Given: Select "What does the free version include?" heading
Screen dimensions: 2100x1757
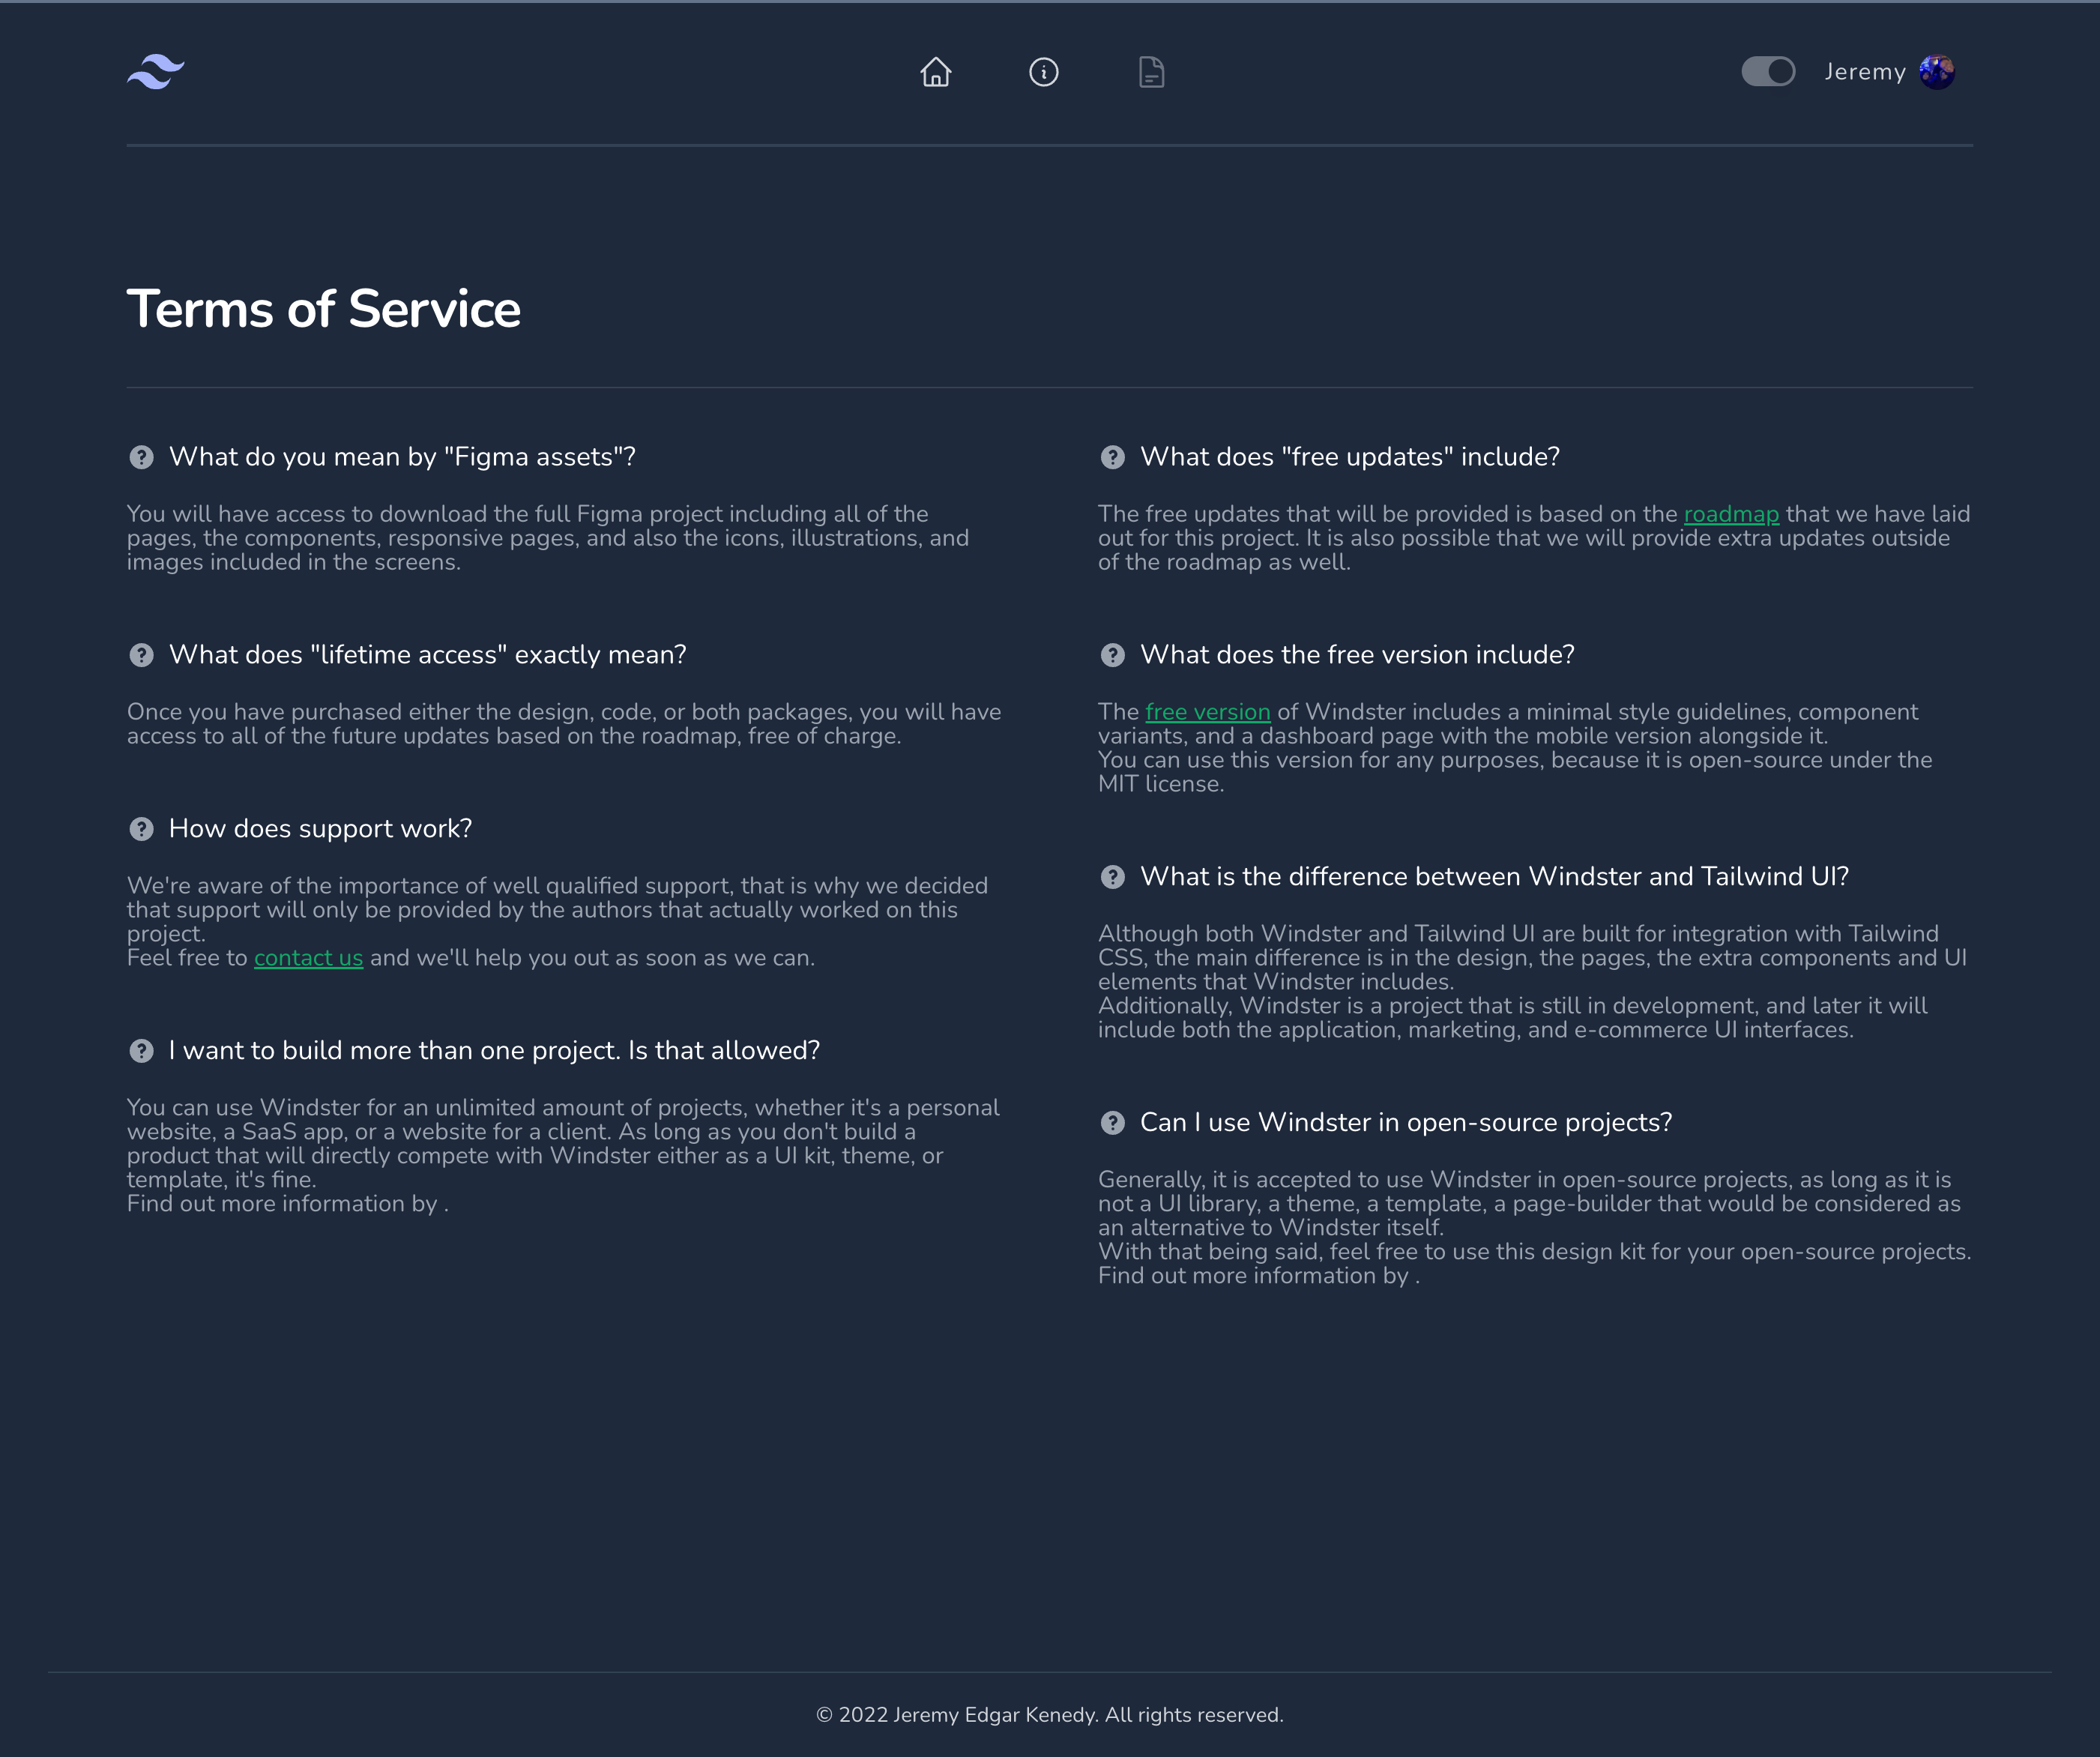Looking at the screenshot, I should point(1357,655).
